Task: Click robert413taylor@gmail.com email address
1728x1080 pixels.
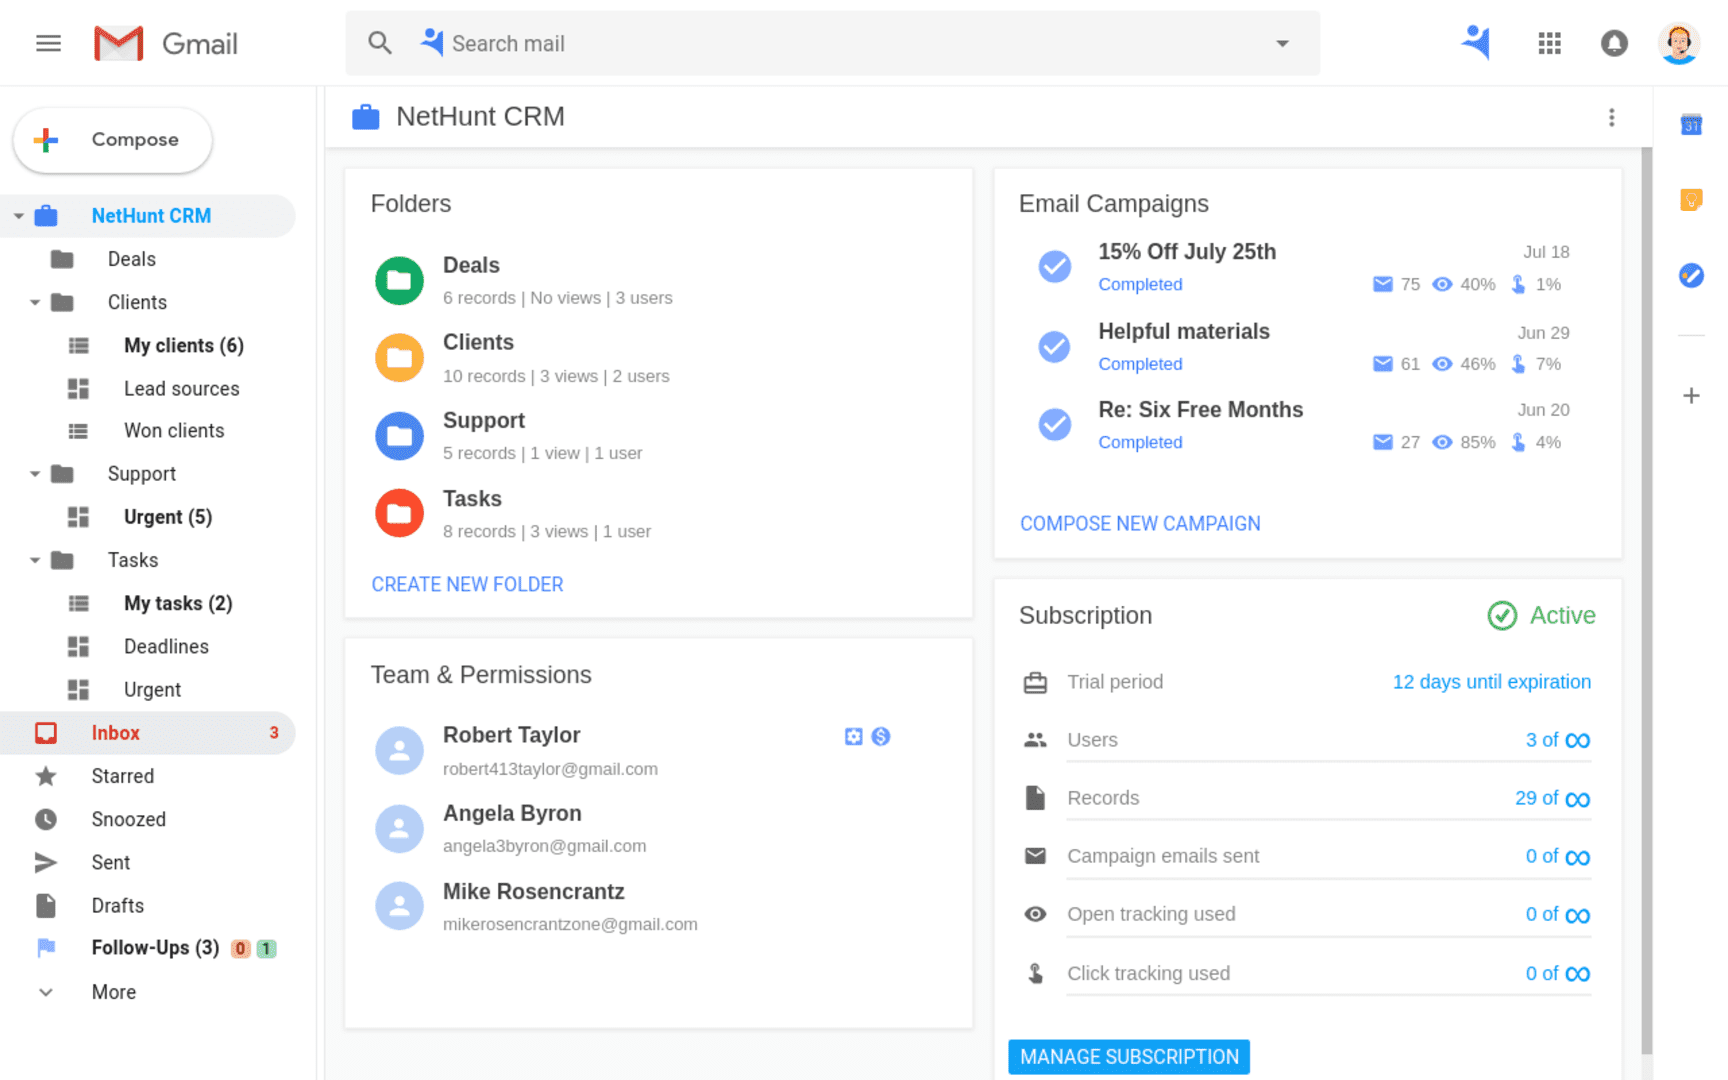Action: pyautogui.click(x=550, y=769)
